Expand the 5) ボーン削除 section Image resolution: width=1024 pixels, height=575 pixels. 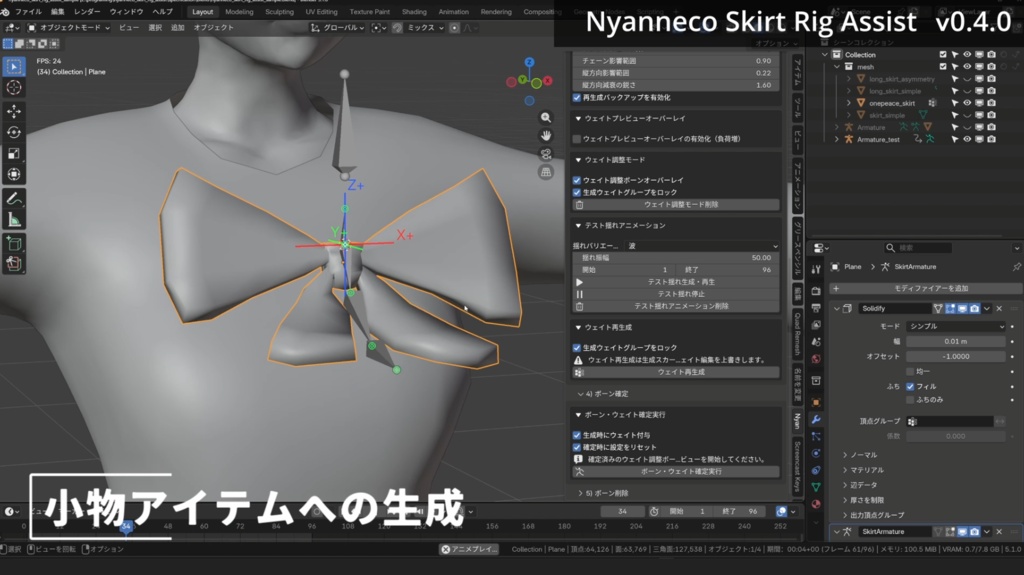[580, 493]
